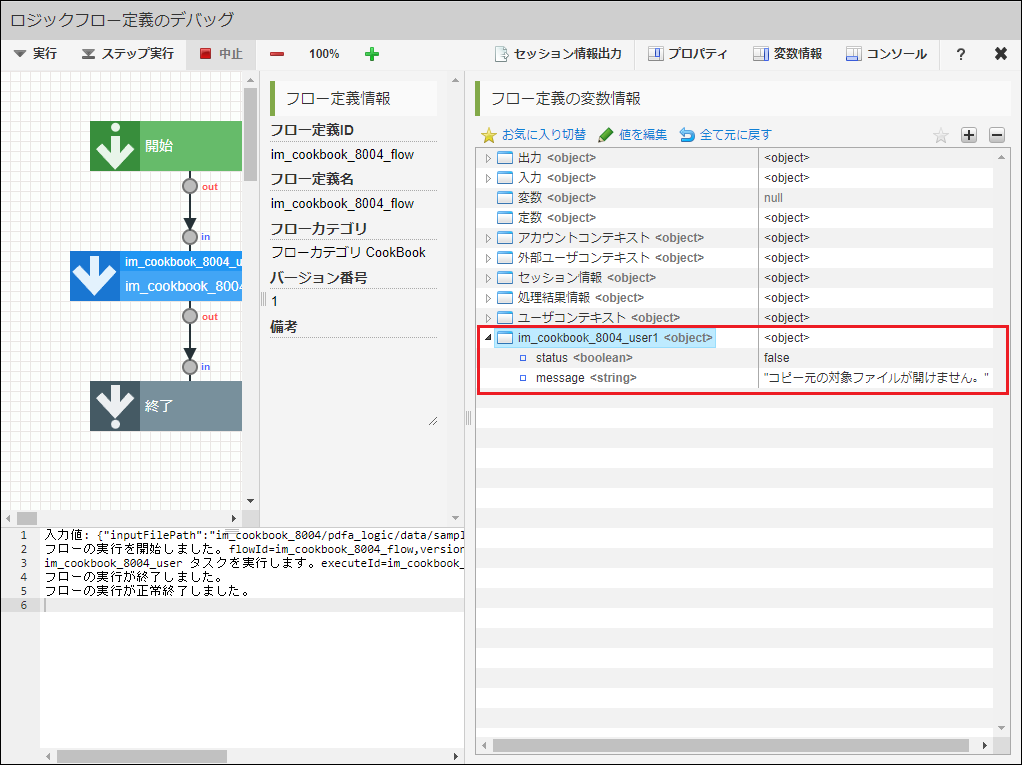The width and height of the screenshot is (1022, 765).
Task: Toggle the プロパティ panel
Action: coord(688,54)
